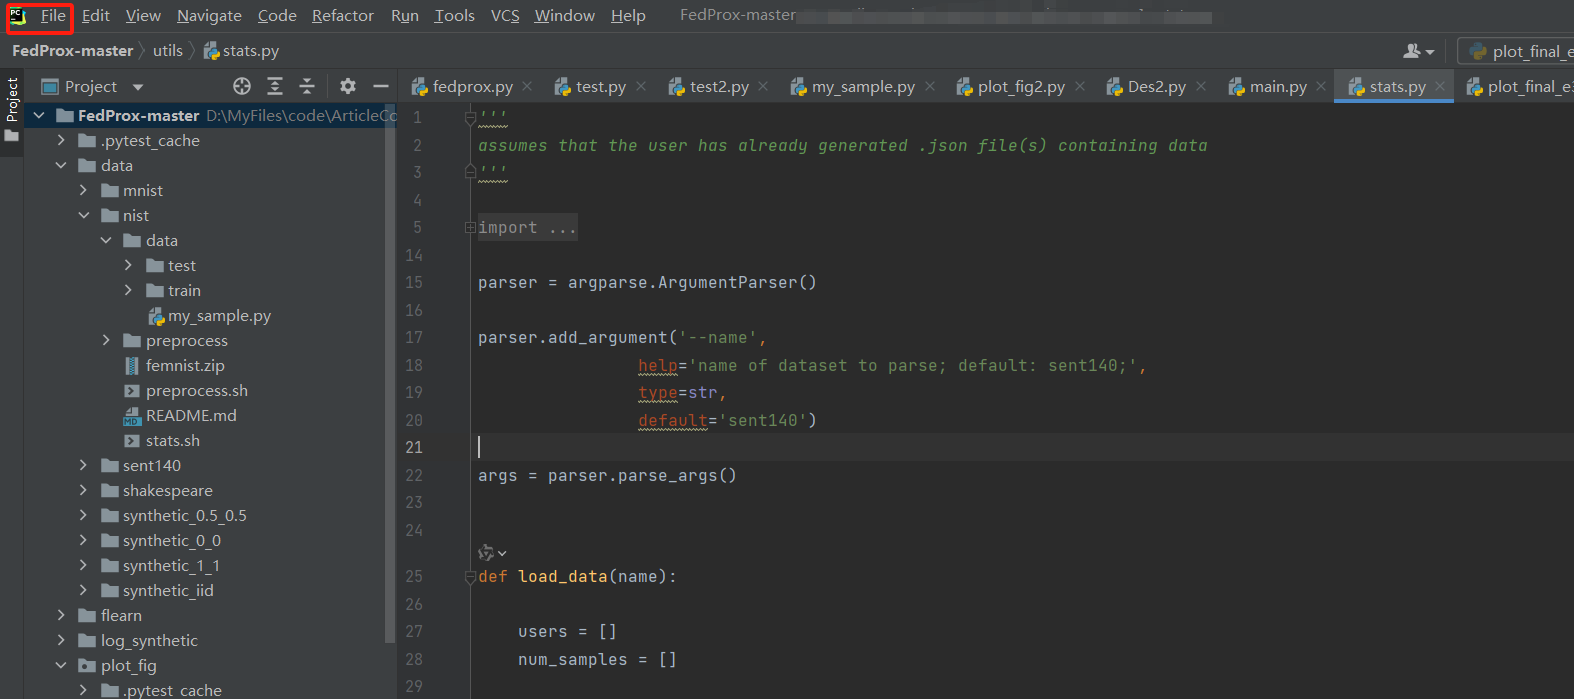The height and width of the screenshot is (699, 1574).
Task: Open the Refactor menu
Action: click(x=342, y=16)
